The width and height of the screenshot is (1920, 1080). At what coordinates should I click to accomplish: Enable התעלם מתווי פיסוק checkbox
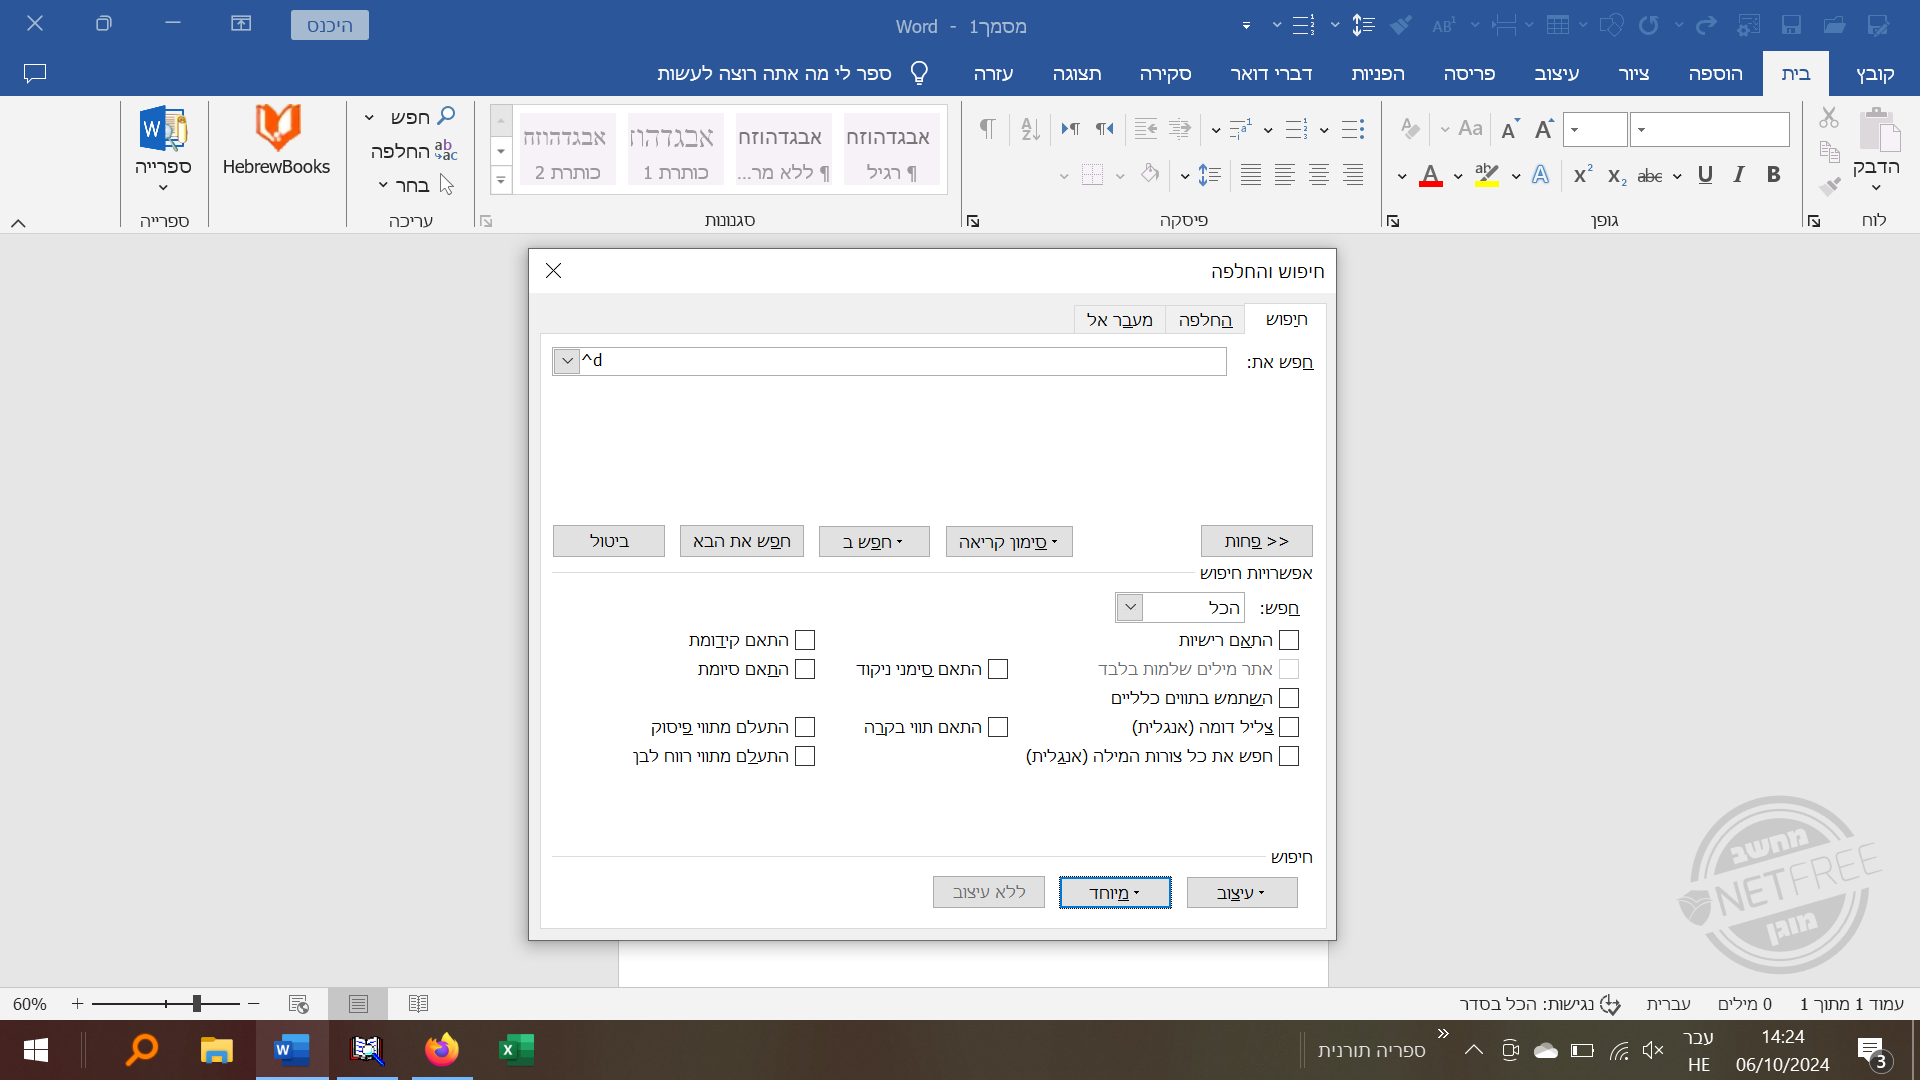(x=805, y=727)
